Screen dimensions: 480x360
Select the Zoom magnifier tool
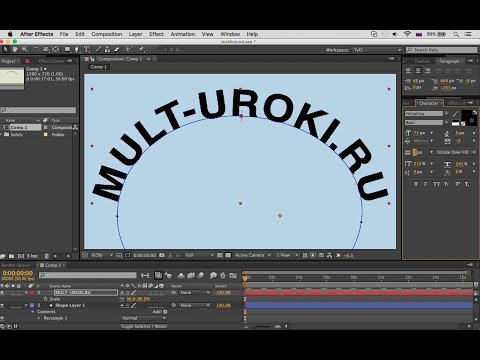coord(25,49)
